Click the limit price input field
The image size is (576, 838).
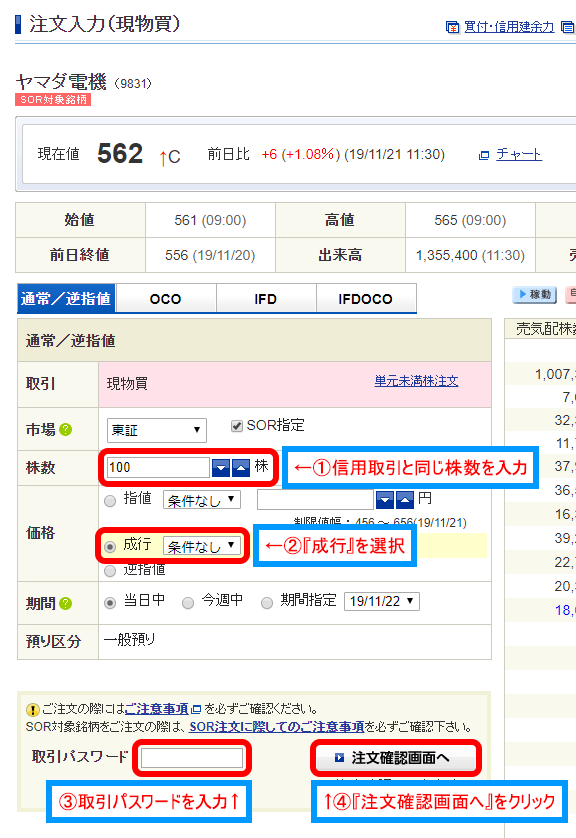(315, 500)
